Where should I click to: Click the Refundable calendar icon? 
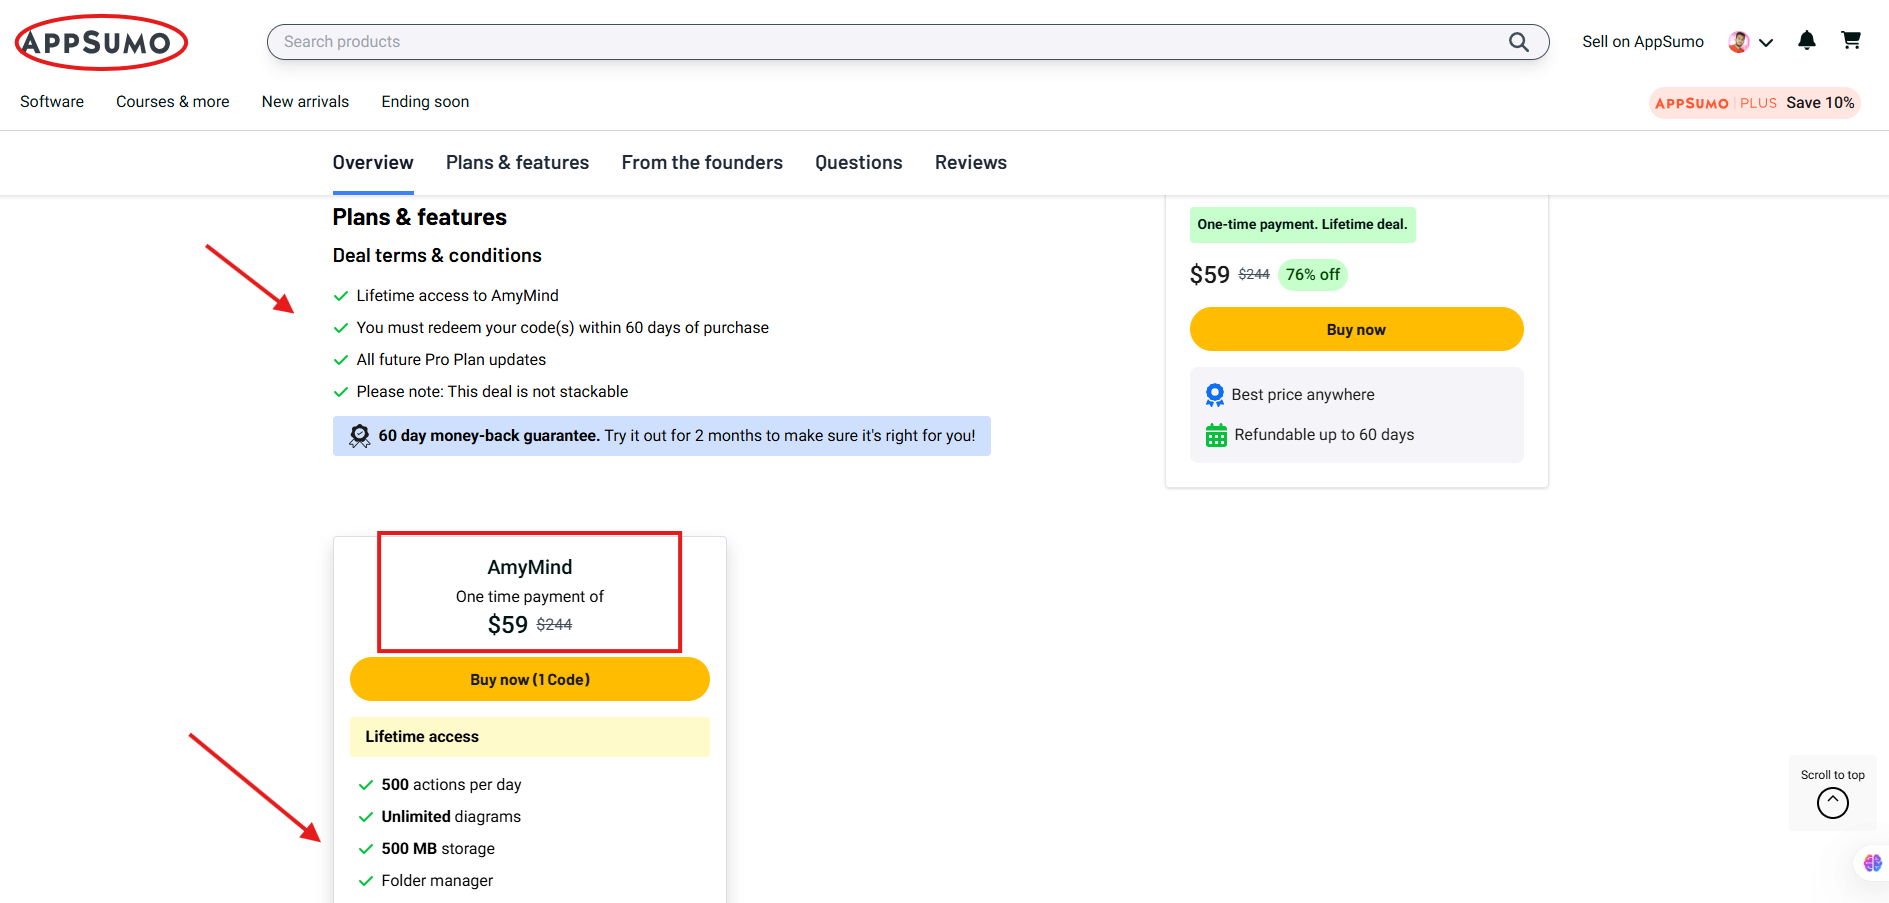point(1216,435)
